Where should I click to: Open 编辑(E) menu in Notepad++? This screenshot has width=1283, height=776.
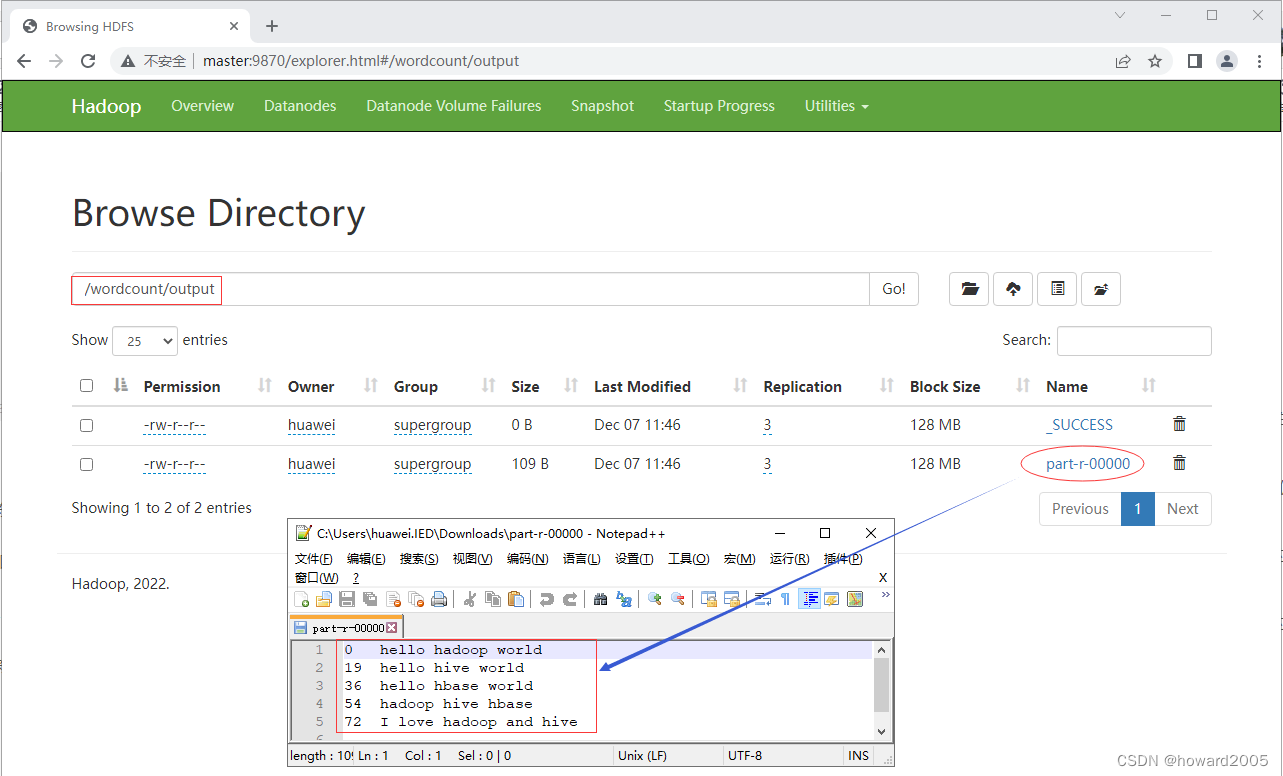pyautogui.click(x=366, y=559)
